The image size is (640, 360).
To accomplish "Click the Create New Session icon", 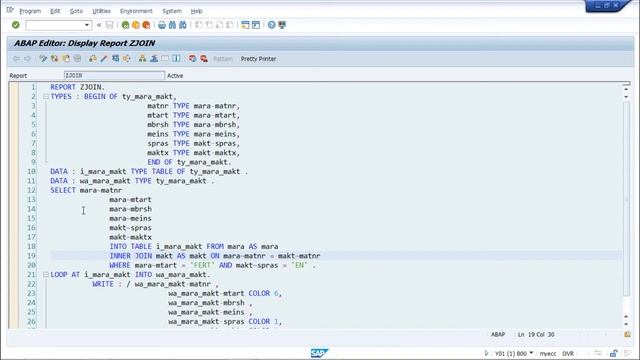I will point(245,25).
